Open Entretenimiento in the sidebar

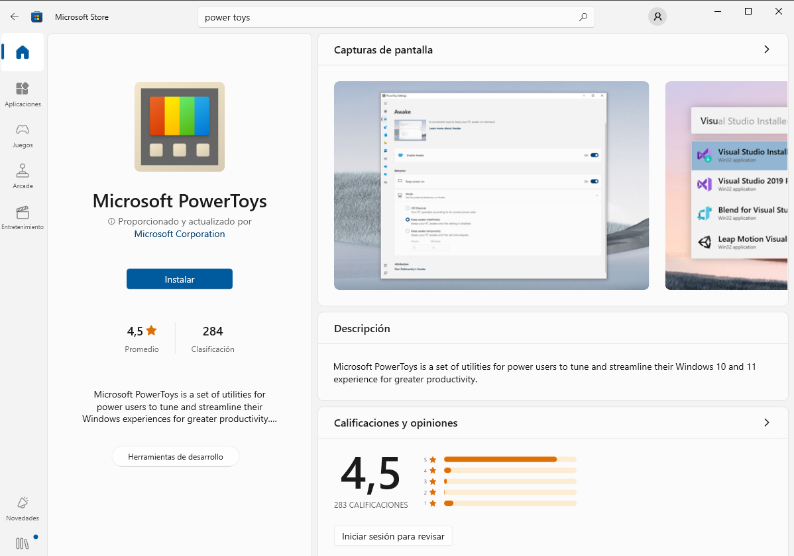(22, 218)
